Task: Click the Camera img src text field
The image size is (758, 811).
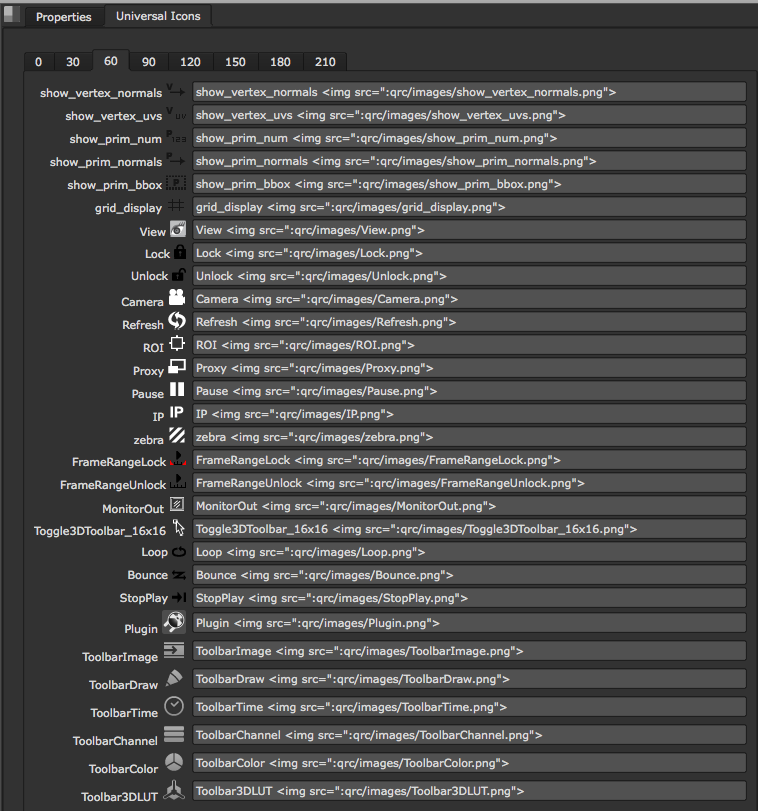Action: tap(469, 299)
